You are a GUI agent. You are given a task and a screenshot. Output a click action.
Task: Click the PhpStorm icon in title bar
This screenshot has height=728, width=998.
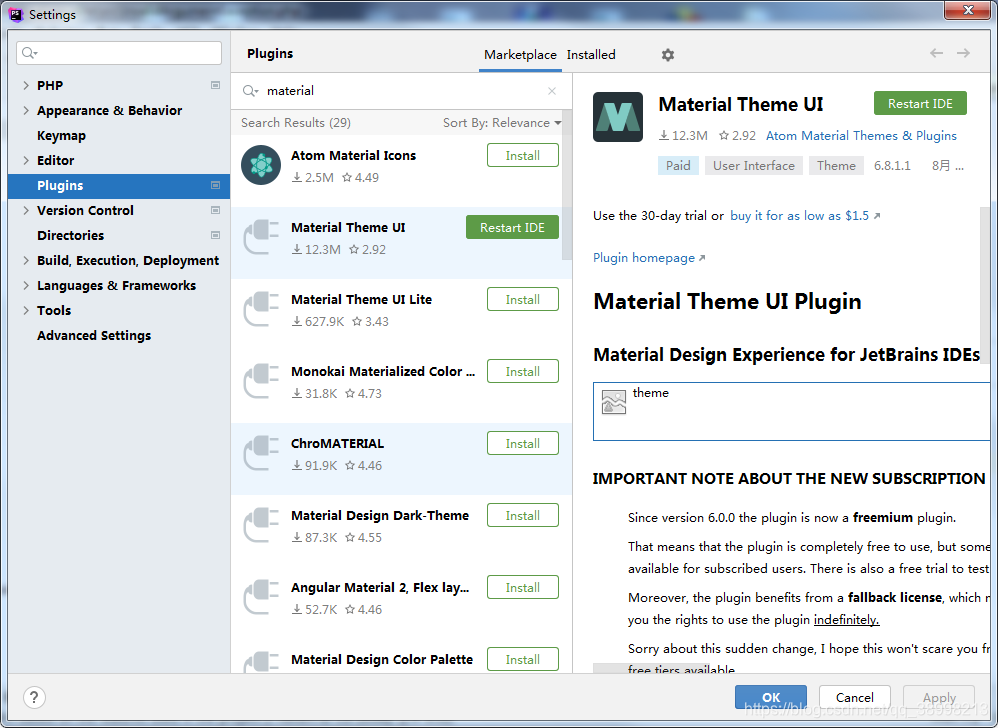(16, 14)
